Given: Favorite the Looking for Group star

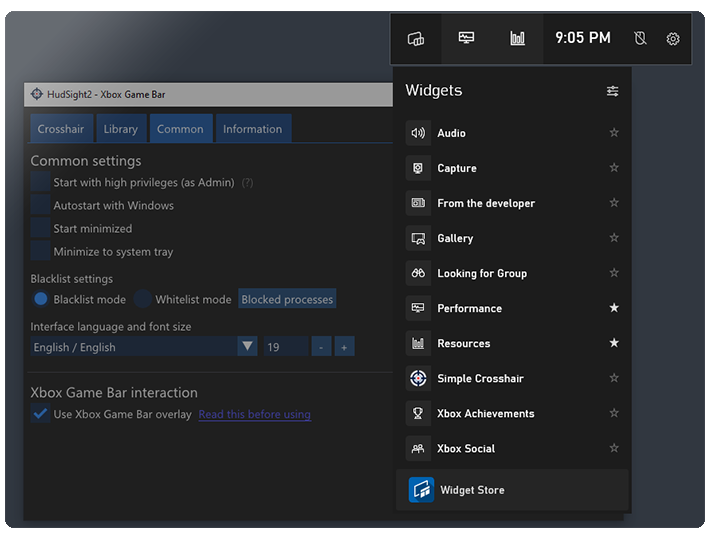Looking at the screenshot, I should click(614, 272).
